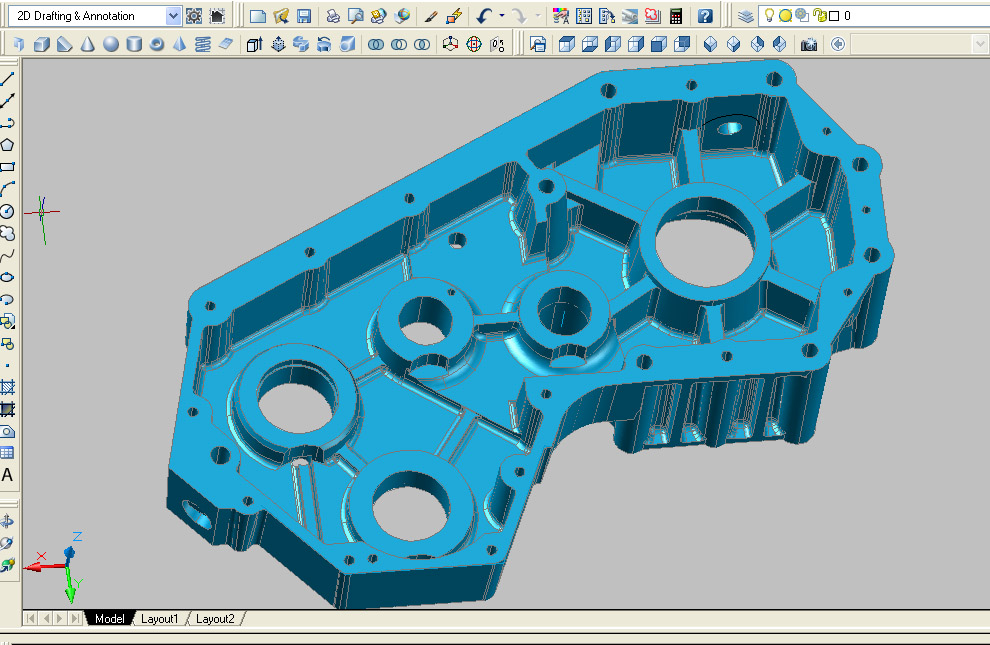Save the drawing with the floppy disk icon
Screen dimensions: 990x645
pos(303,16)
